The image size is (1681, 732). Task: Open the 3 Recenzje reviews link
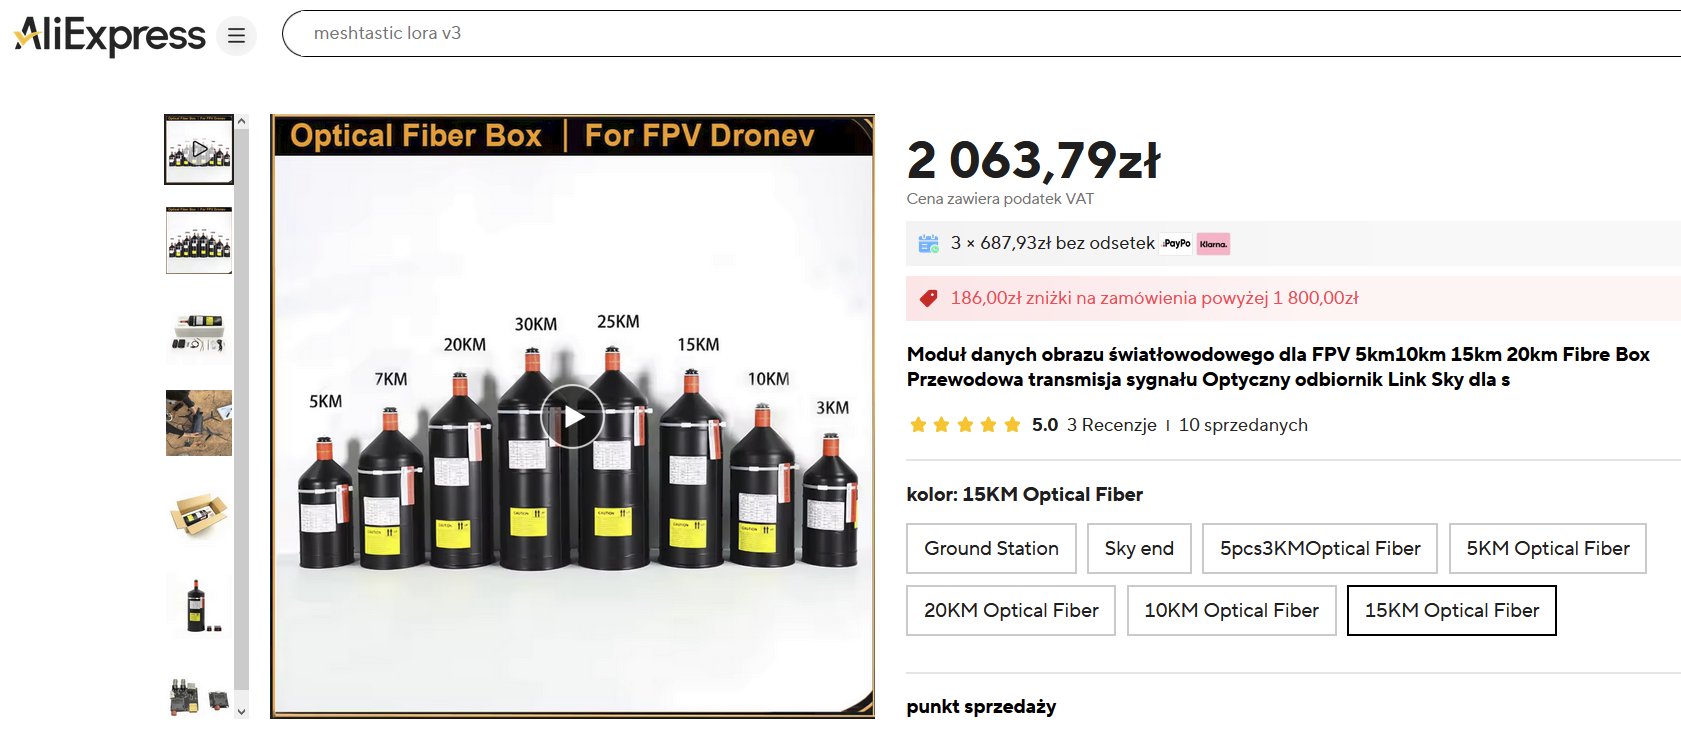click(x=1111, y=425)
